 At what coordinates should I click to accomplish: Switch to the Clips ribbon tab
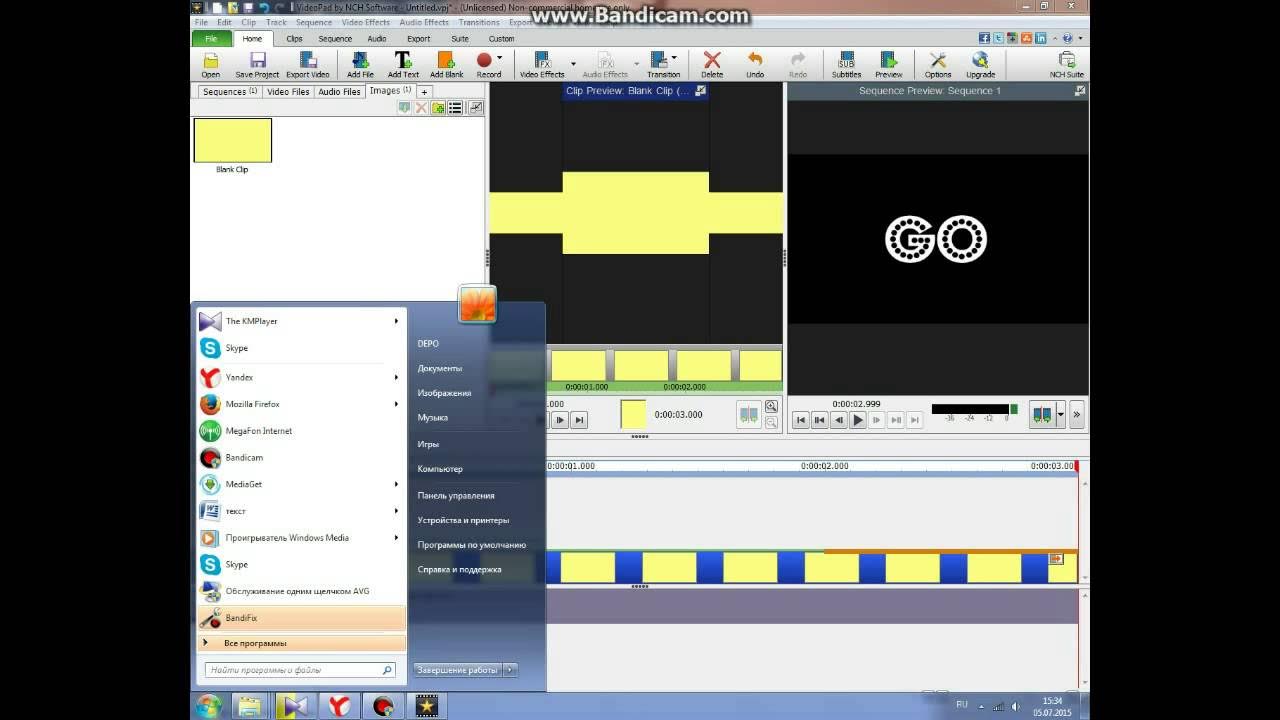(x=294, y=38)
